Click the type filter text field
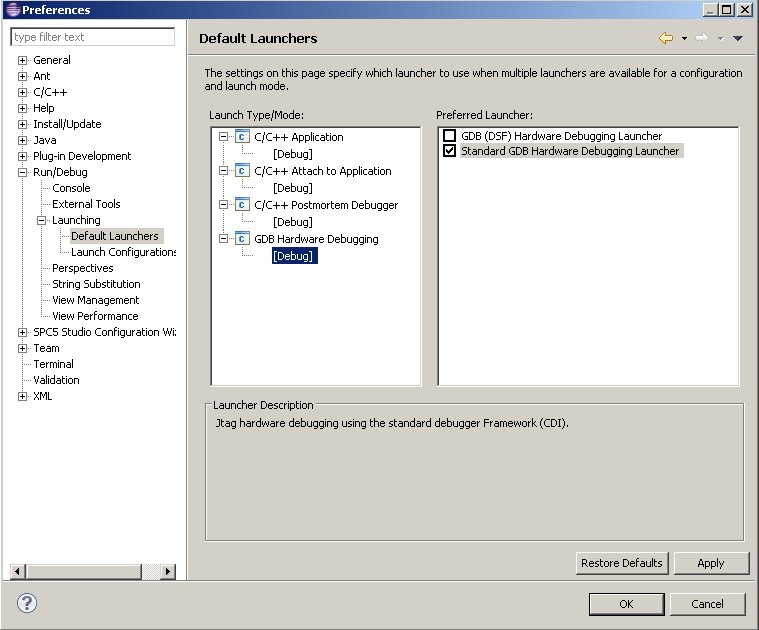 [x=92, y=37]
